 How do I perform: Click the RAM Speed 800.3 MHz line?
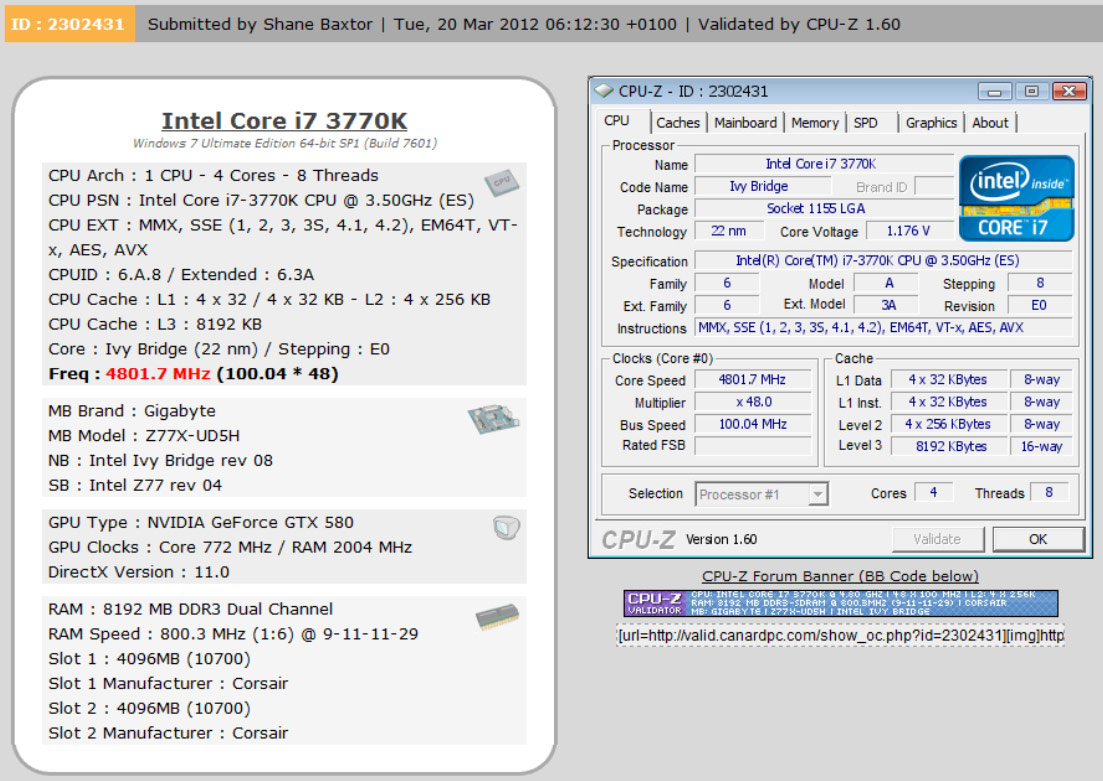coord(234,634)
